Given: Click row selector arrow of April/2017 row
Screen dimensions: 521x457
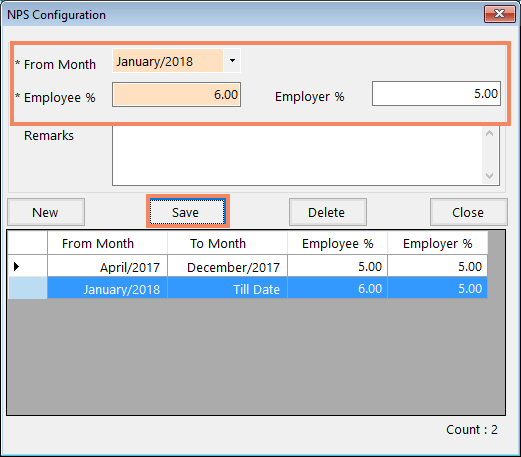Looking at the screenshot, I should pyautogui.click(x=27, y=266).
